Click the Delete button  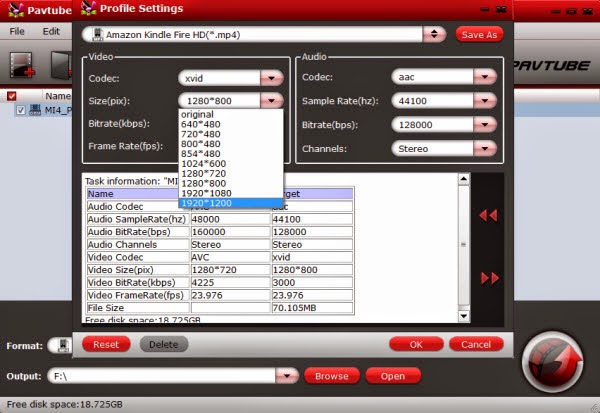tap(164, 344)
